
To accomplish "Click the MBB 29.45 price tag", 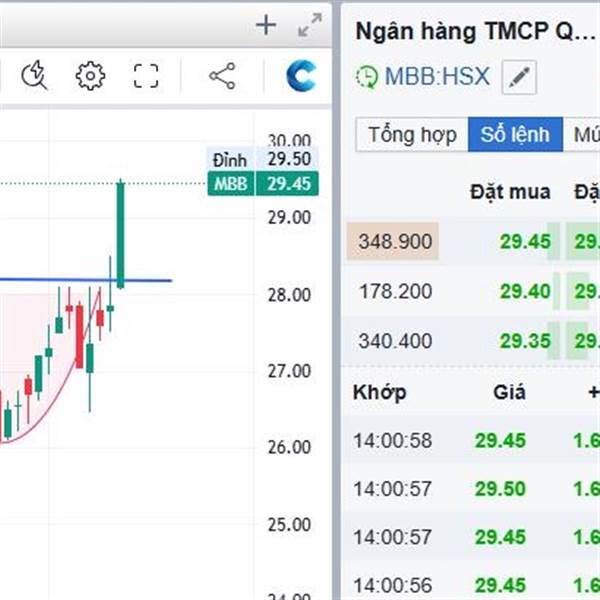I will click(x=263, y=184).
